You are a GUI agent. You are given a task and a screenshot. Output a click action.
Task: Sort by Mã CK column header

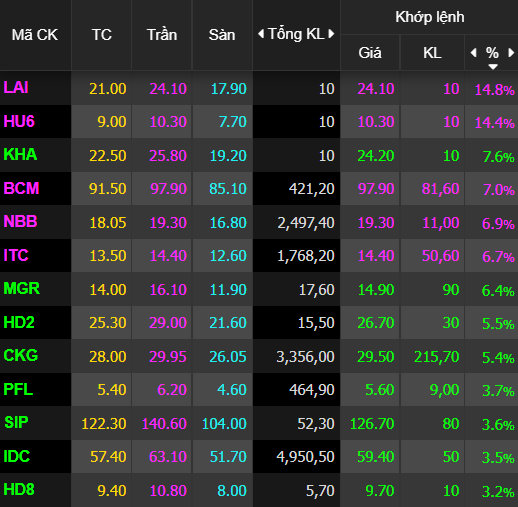pyautogui.click(x=35, y=35)
